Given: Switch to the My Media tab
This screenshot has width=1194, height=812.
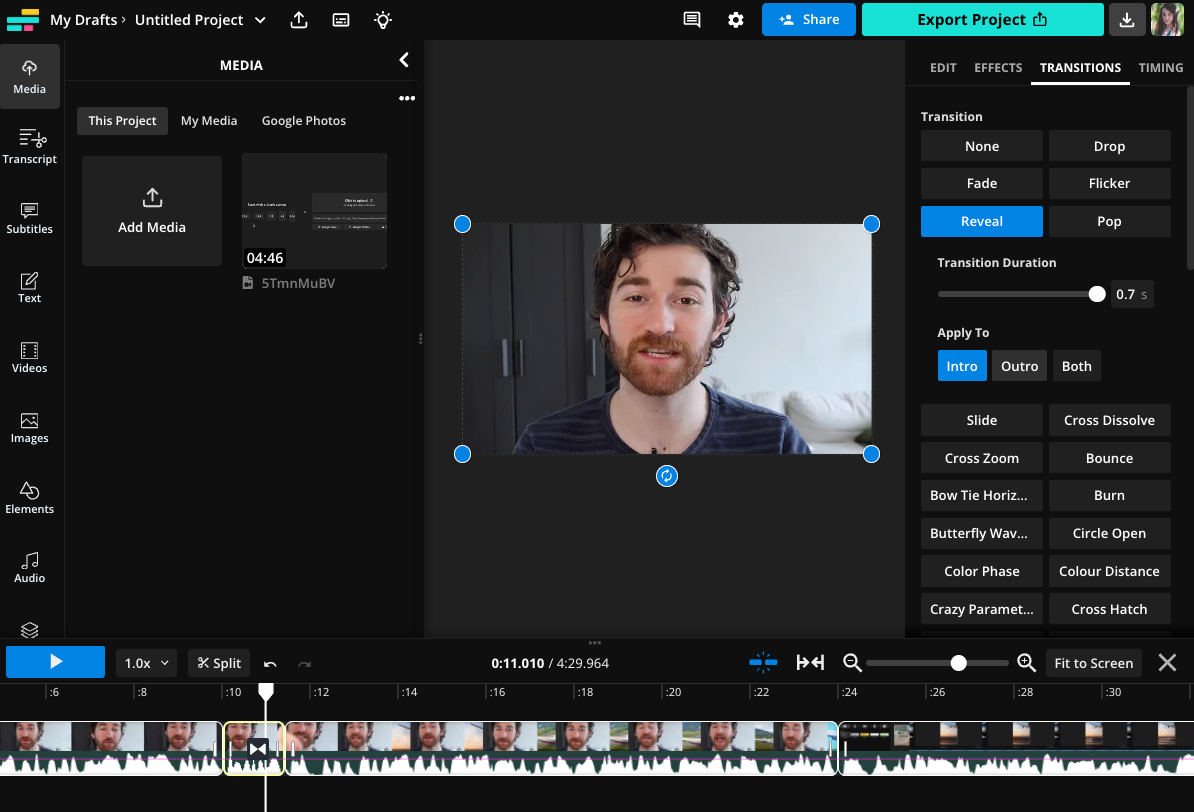Looking at the screenshot, I should coord(209,120).
